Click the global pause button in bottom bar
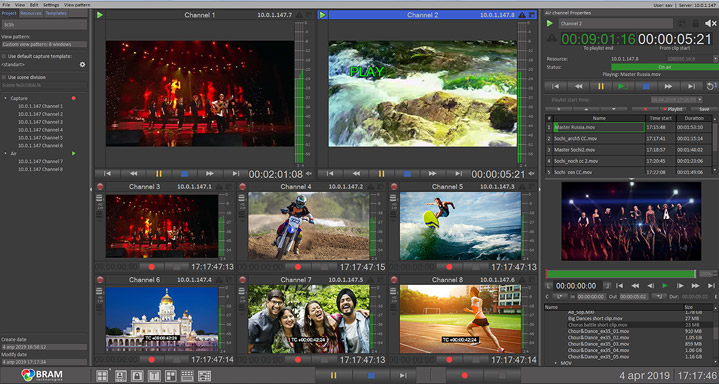Screen dimensions: 719x384 [x=333, y=375]
